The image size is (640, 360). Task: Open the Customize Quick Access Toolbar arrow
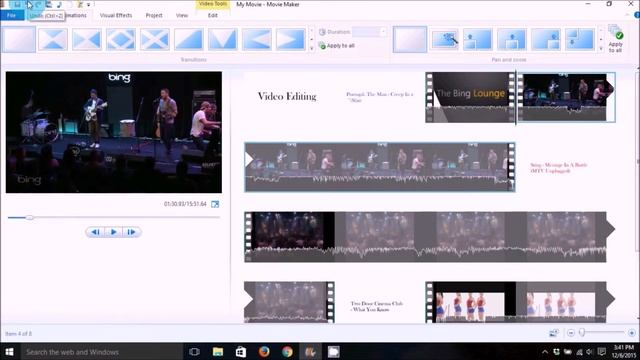89,4
